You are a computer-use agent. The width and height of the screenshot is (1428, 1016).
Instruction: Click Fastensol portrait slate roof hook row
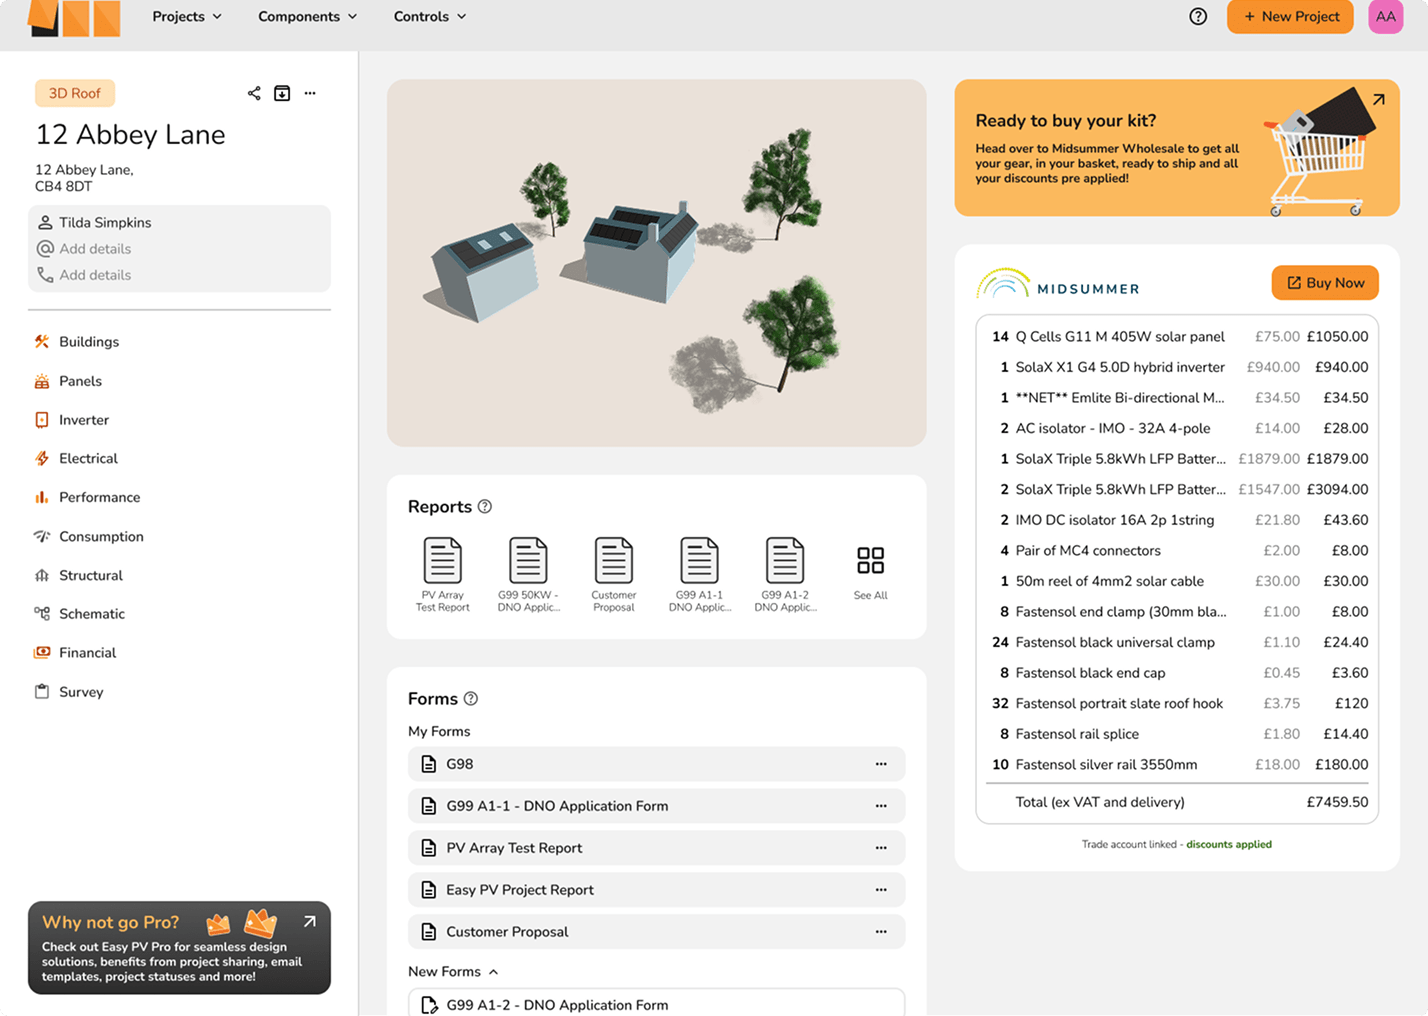[1178, 703]
